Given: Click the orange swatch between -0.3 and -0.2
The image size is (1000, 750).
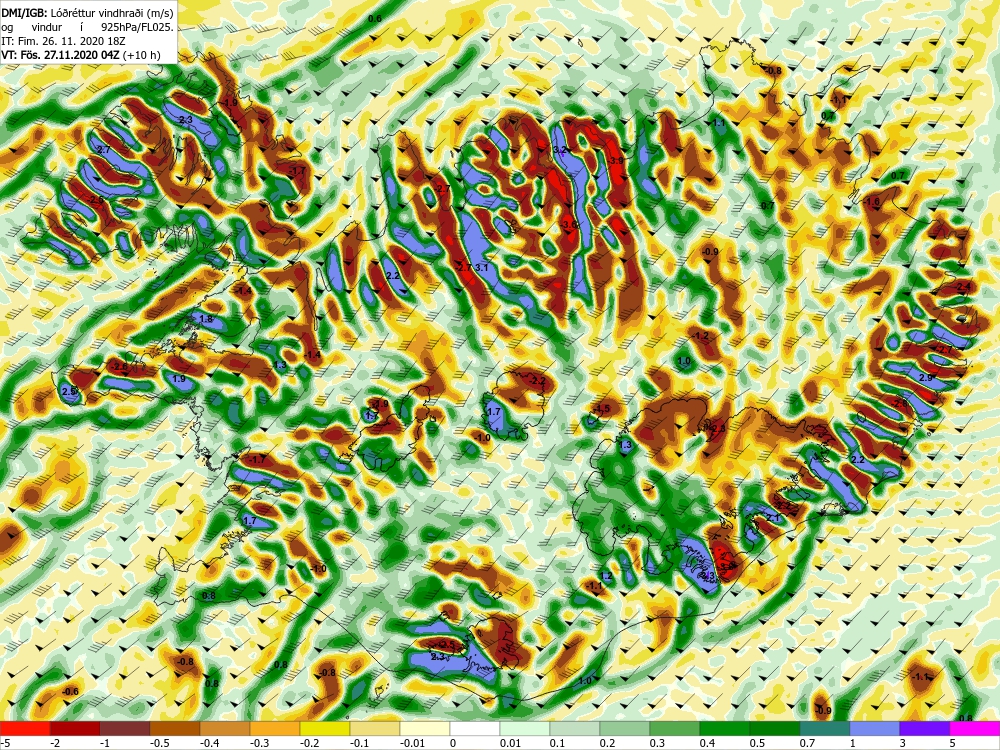Looking at the screenshot, I should click(x=275, y=728).
